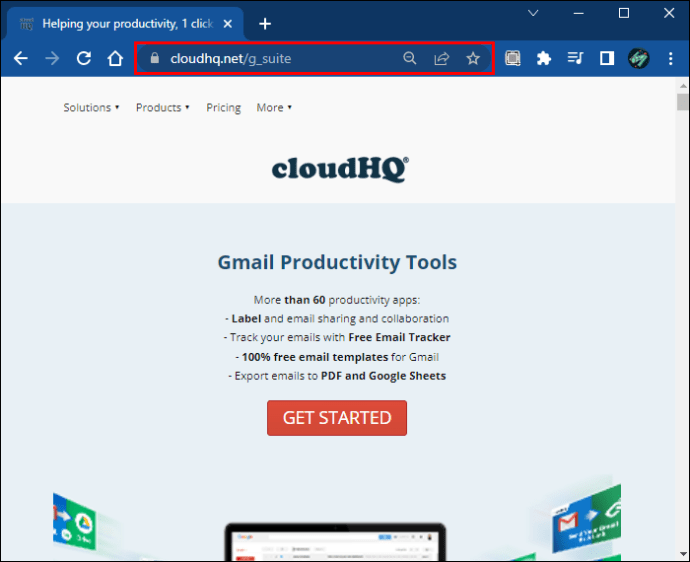
Task: Click the scrollbar up arrow
Action: coord(683,85)
